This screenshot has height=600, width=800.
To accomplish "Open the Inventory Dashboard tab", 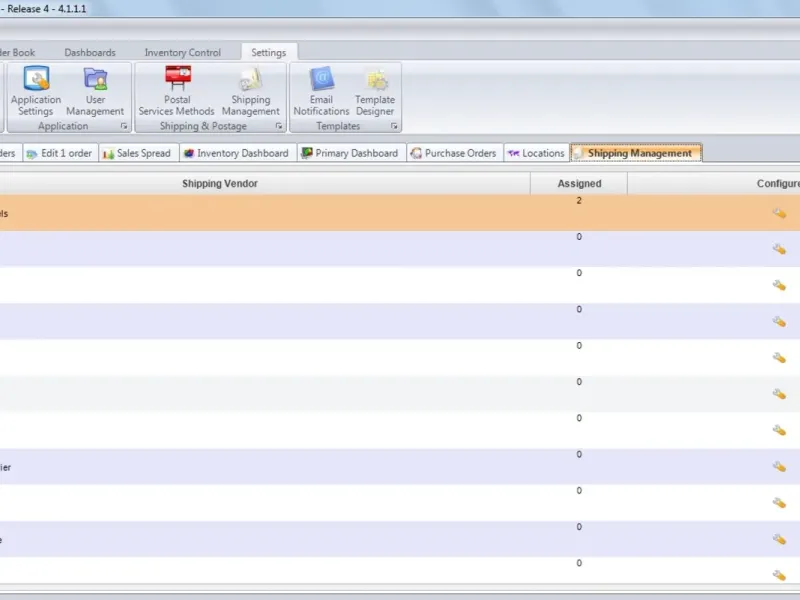I will tap(237, 153).
